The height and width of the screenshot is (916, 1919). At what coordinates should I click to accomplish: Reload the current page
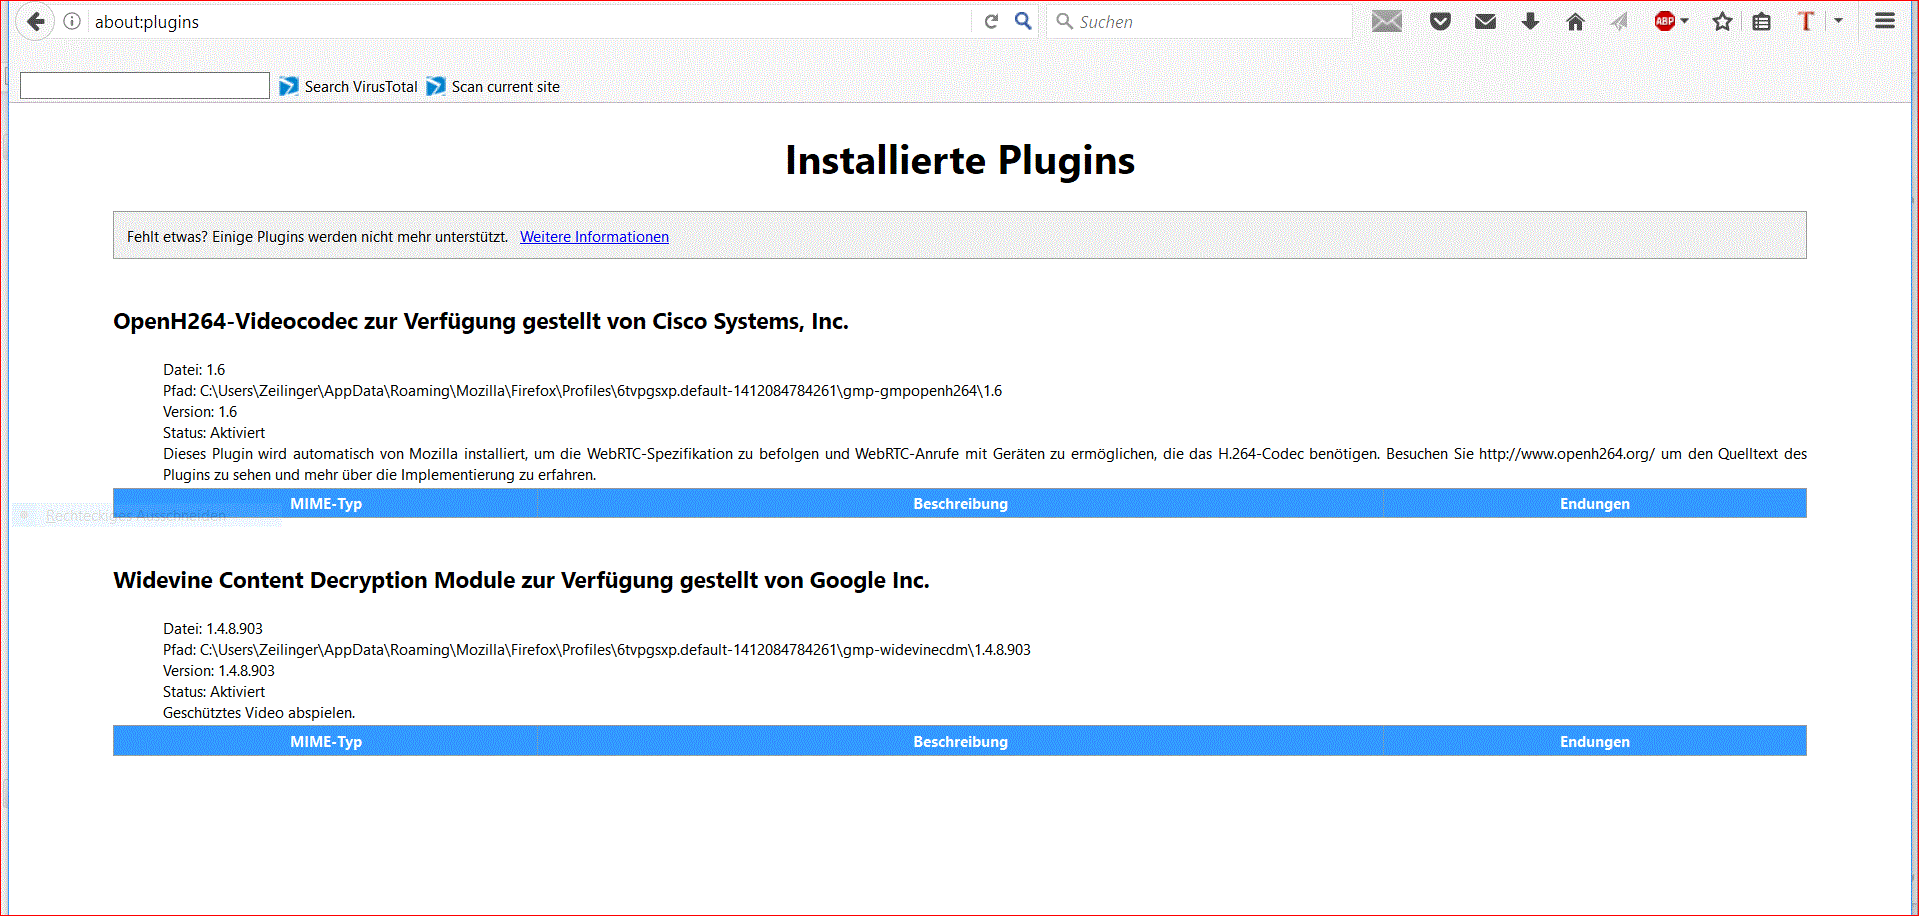(x=991, y=21)
